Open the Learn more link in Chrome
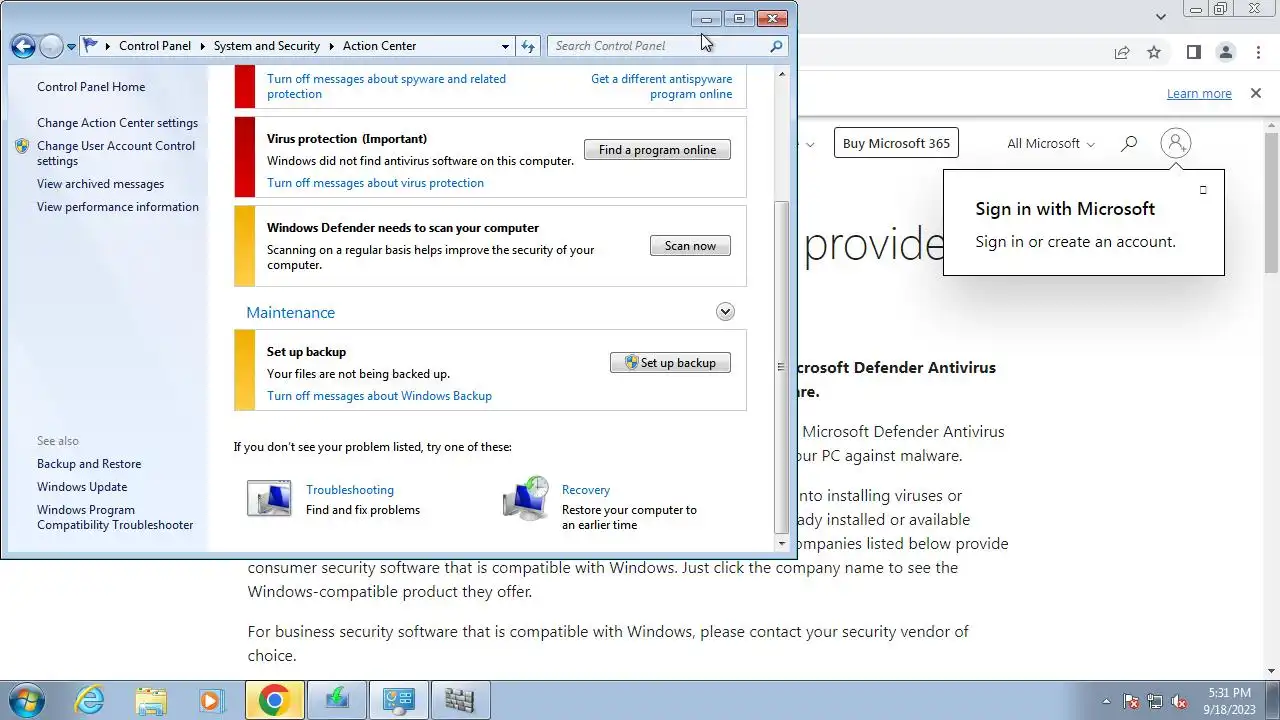The width and height of the screenshot is (1280, 720). (1199, 94)
